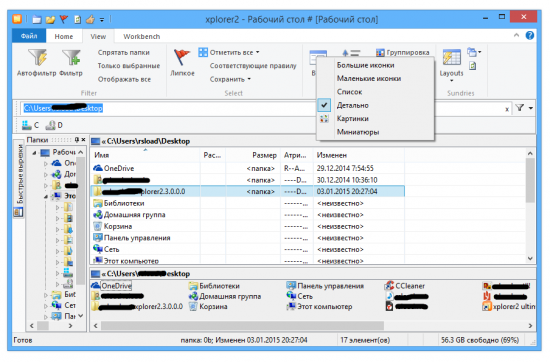Select Библиотеки row in top pane
The height and width of the screenshot is (362, 550).
tap(247, 203)
